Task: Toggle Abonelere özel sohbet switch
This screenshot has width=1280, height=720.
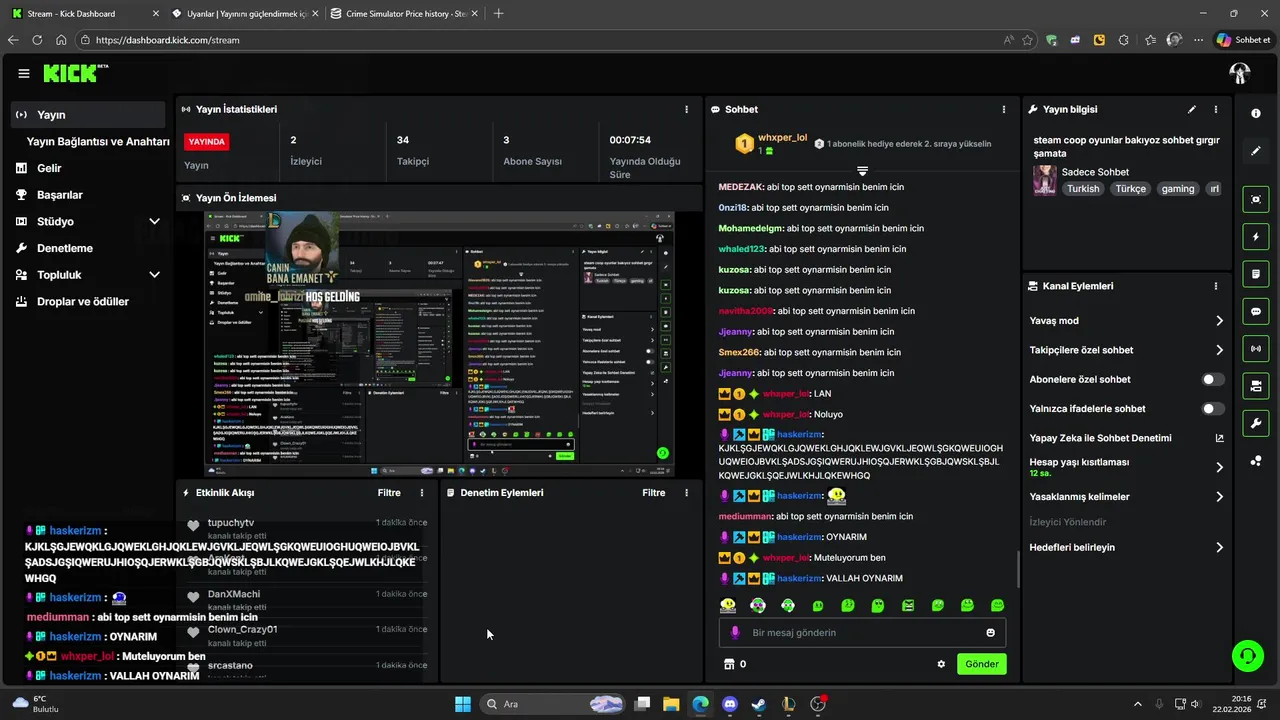Action: [x=1212, y=380]
